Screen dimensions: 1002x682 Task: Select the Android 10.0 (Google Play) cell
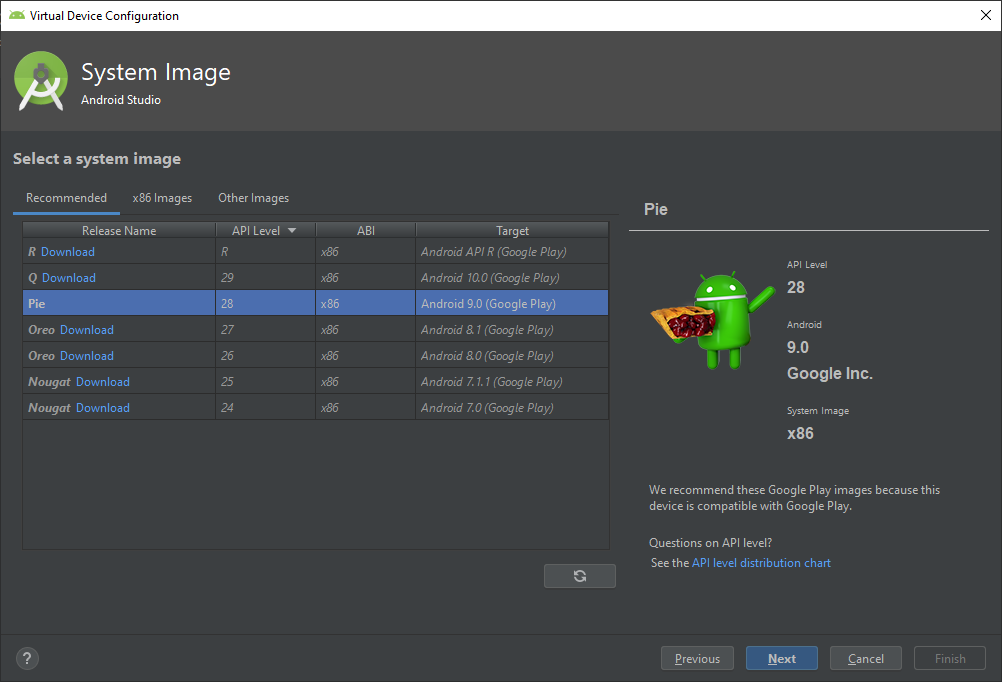click(x=512, y=277)
